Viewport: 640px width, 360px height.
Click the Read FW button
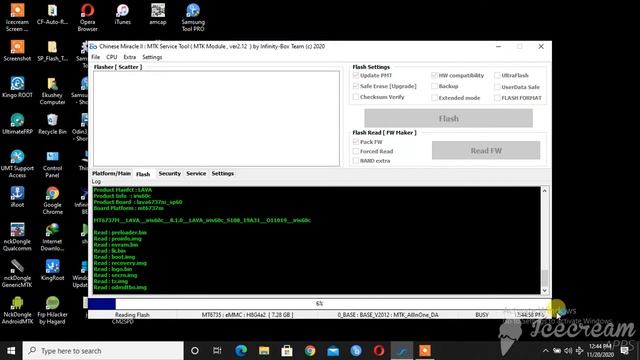(x=486, y=151)
